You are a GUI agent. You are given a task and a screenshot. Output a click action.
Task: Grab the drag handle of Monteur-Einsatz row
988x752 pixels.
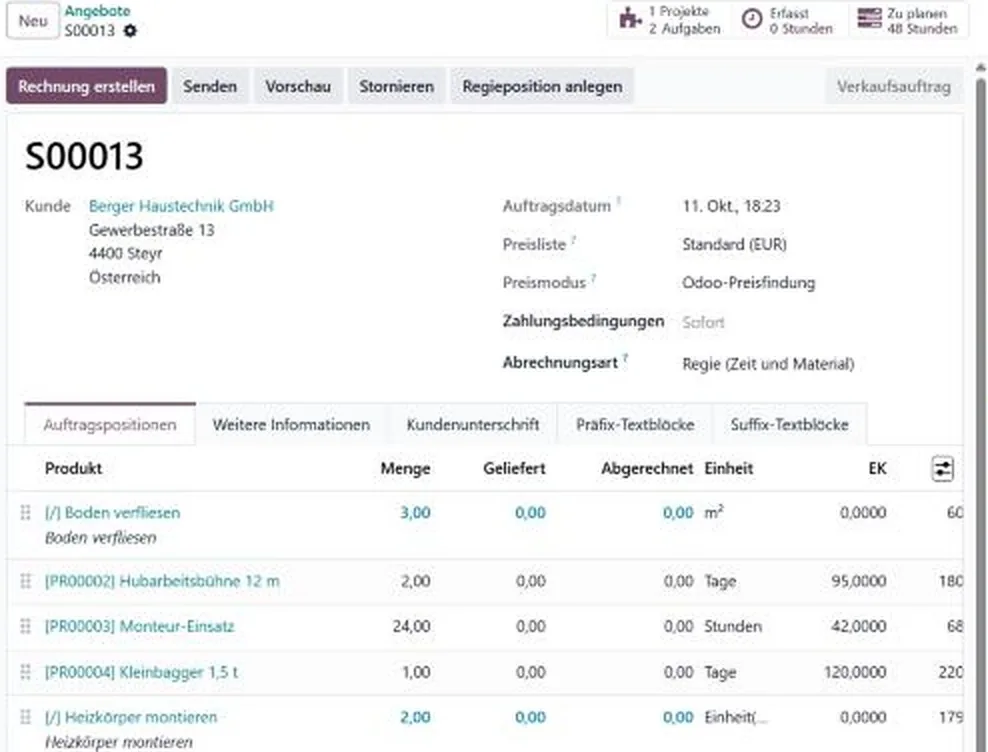click(x=25, y=626)
